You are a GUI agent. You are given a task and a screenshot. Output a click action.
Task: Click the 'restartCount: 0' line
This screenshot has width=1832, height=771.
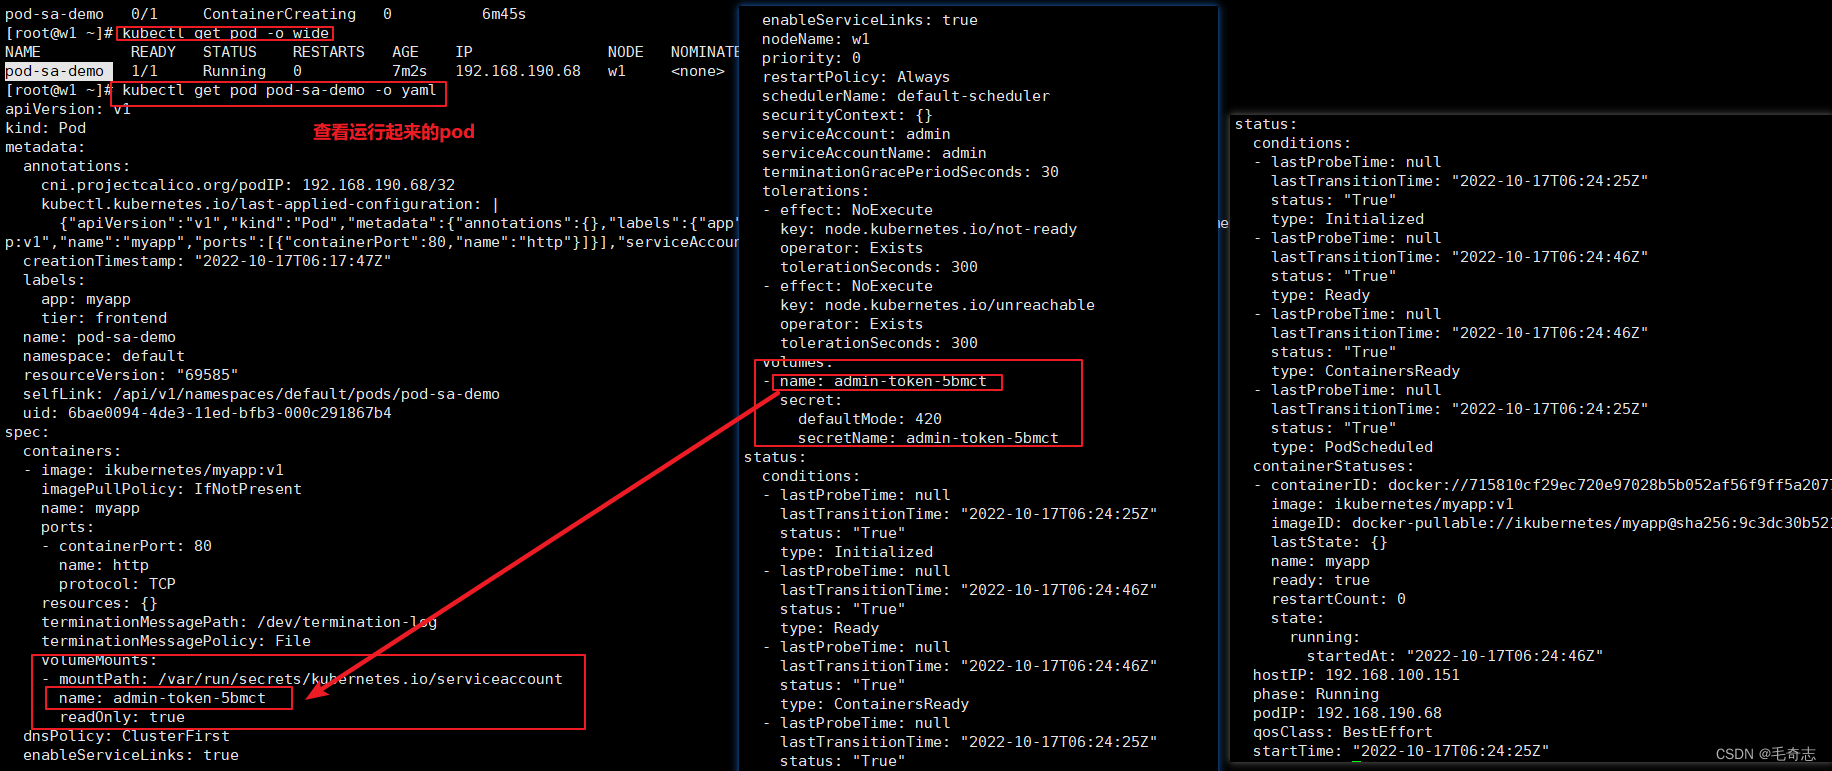click(1338, 599)
